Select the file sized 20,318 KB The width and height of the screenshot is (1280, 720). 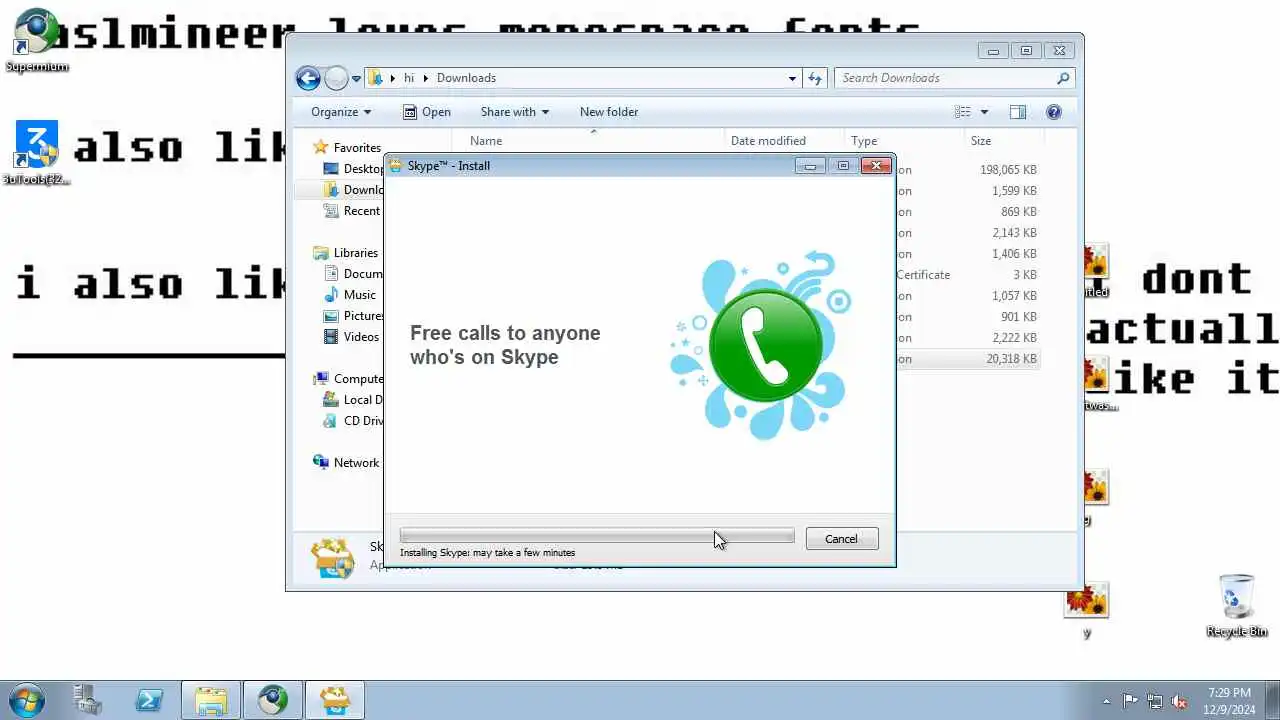click(x=967, y=359)
